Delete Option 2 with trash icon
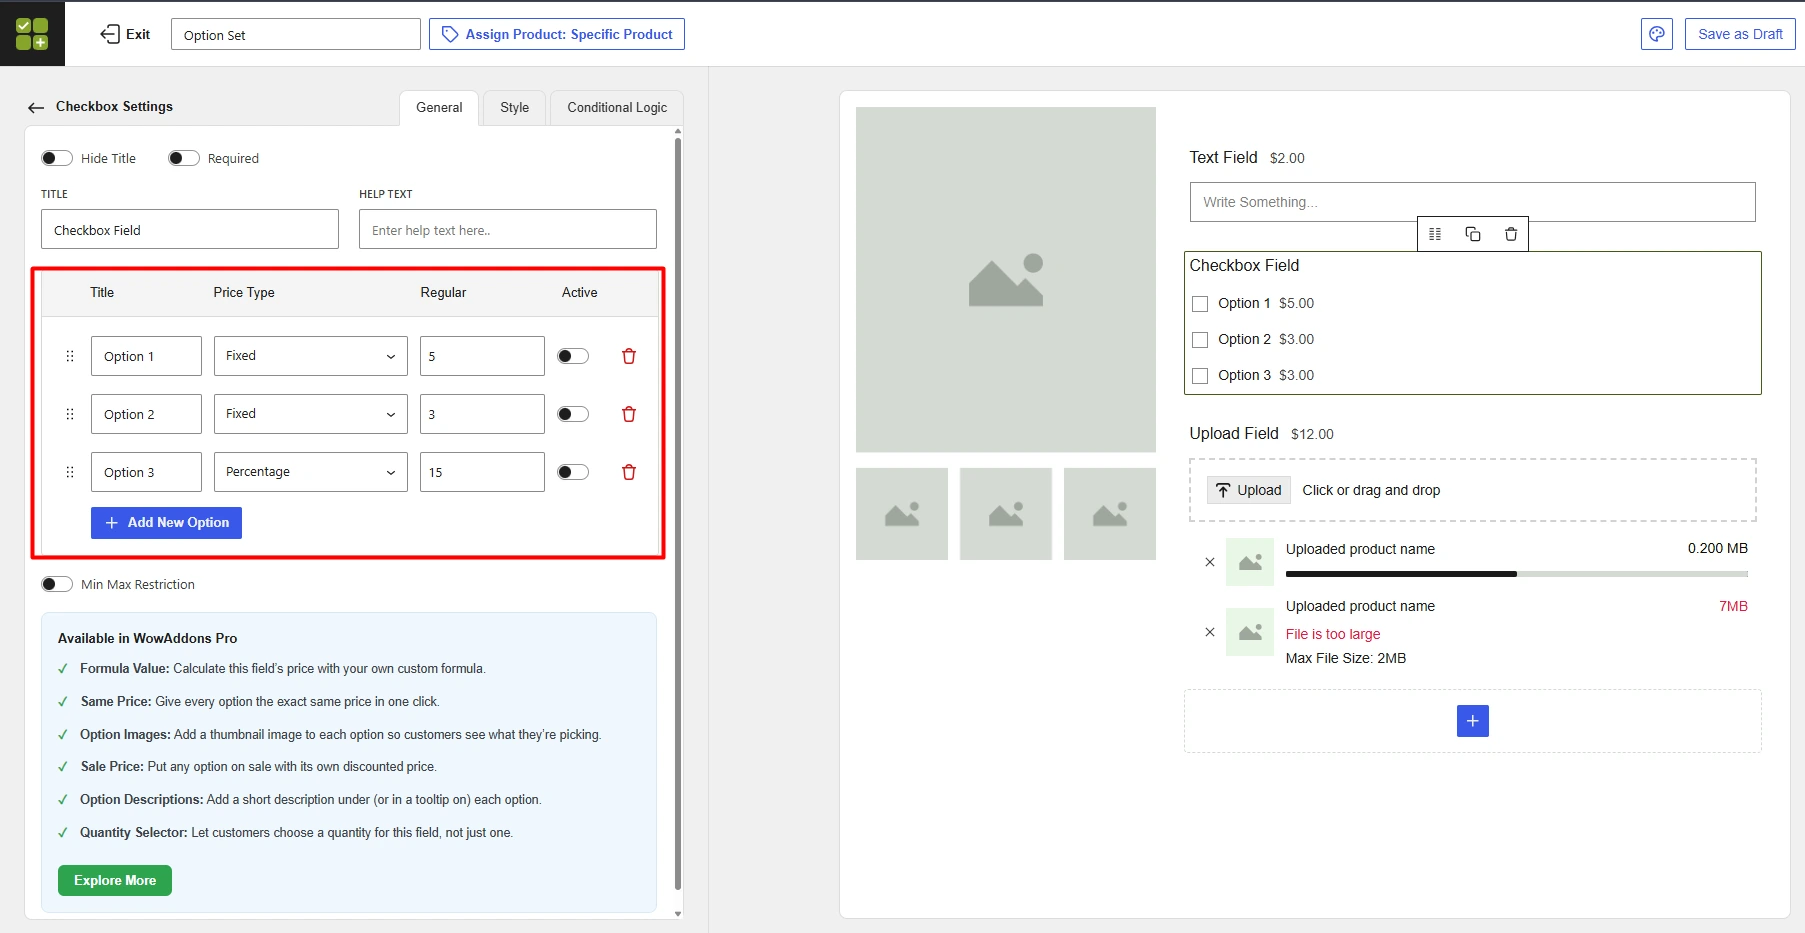Image resolution: width=1805 pixels, height=933 pixels. [629, 414]
